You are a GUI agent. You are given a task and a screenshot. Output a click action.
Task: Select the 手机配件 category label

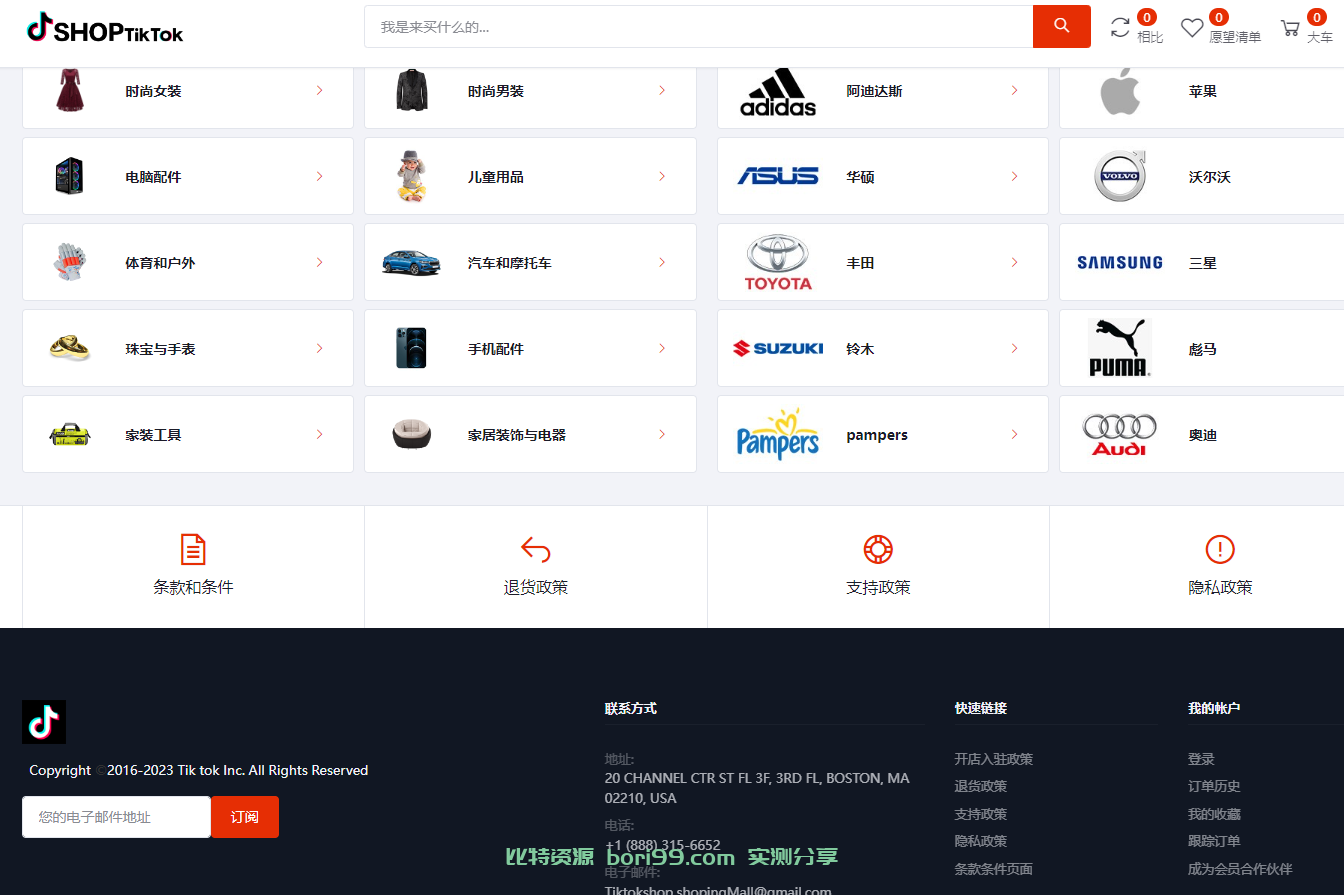[x=495, y=349]
